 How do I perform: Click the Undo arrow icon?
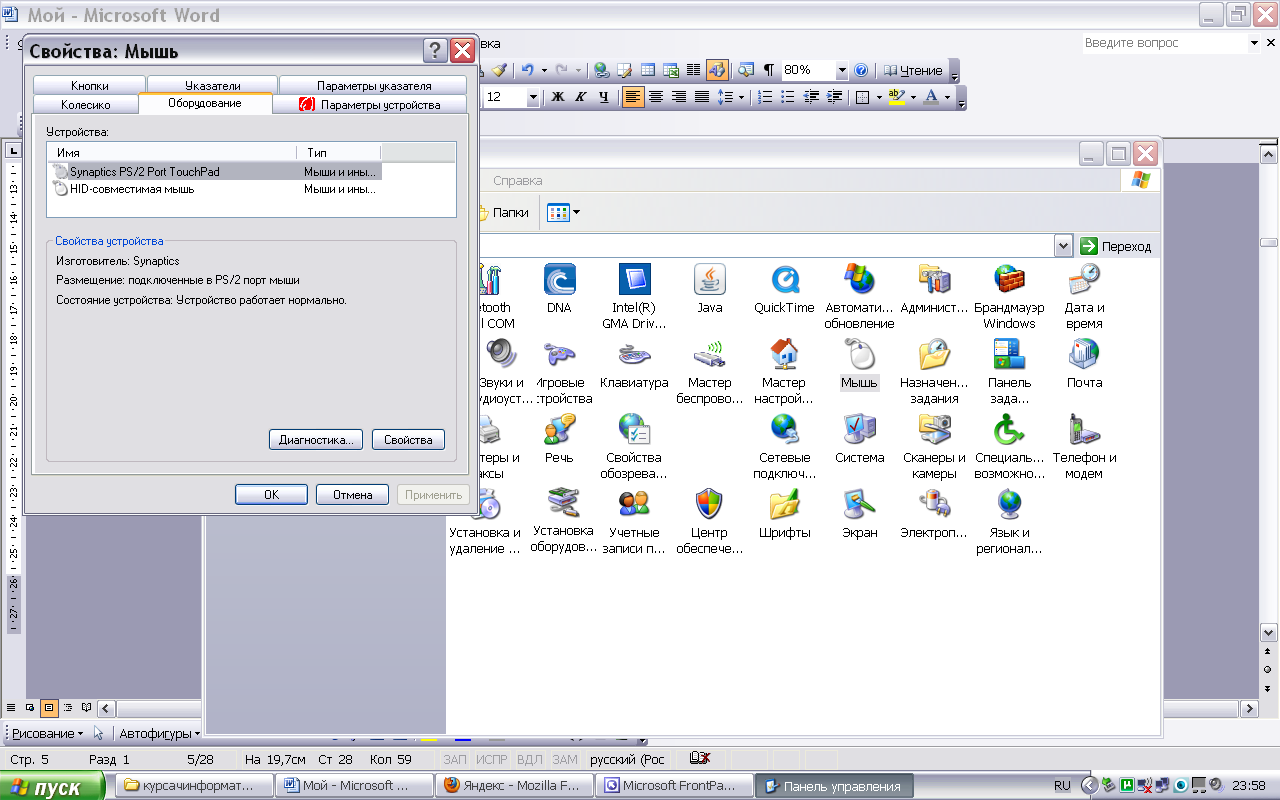pos(526,70)
